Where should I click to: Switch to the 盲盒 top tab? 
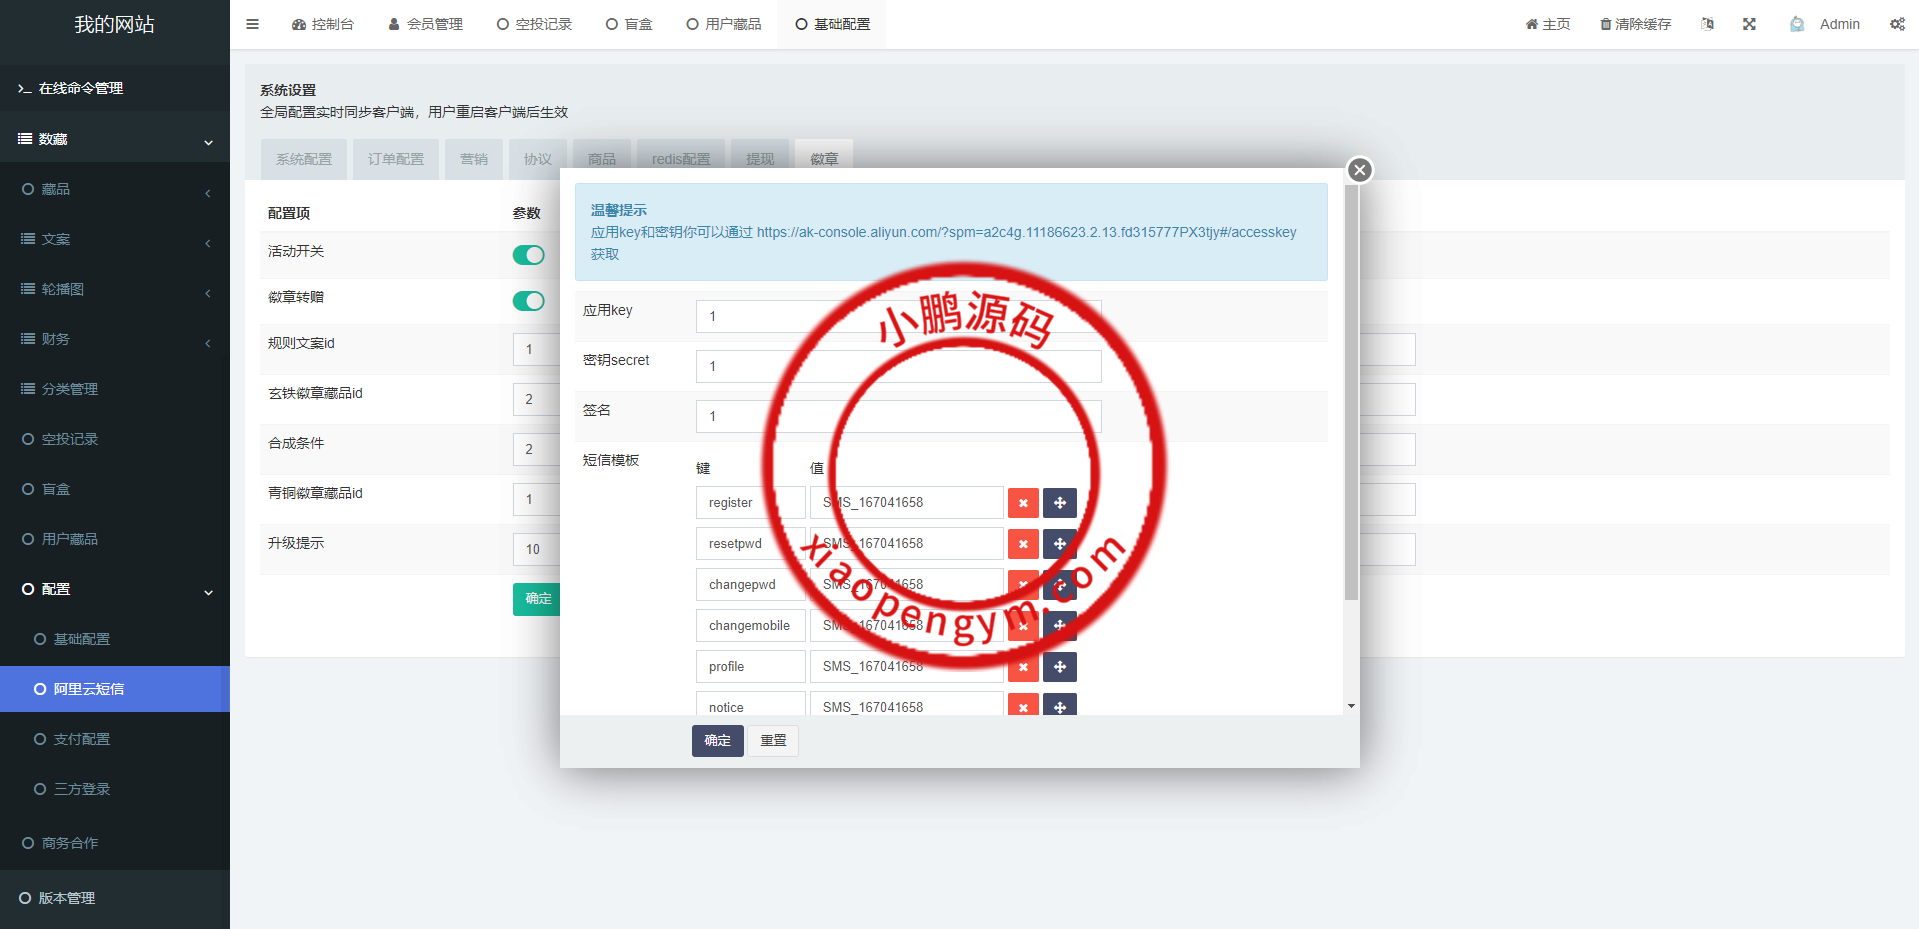click(x=630, y=24)
